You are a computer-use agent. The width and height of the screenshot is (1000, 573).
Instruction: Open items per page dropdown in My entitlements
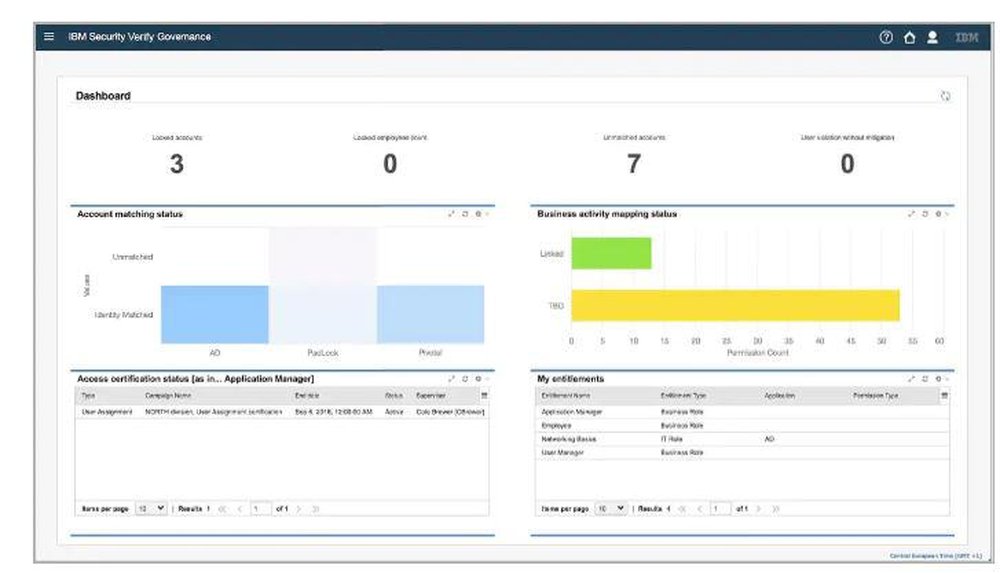[x=611, y=509]
